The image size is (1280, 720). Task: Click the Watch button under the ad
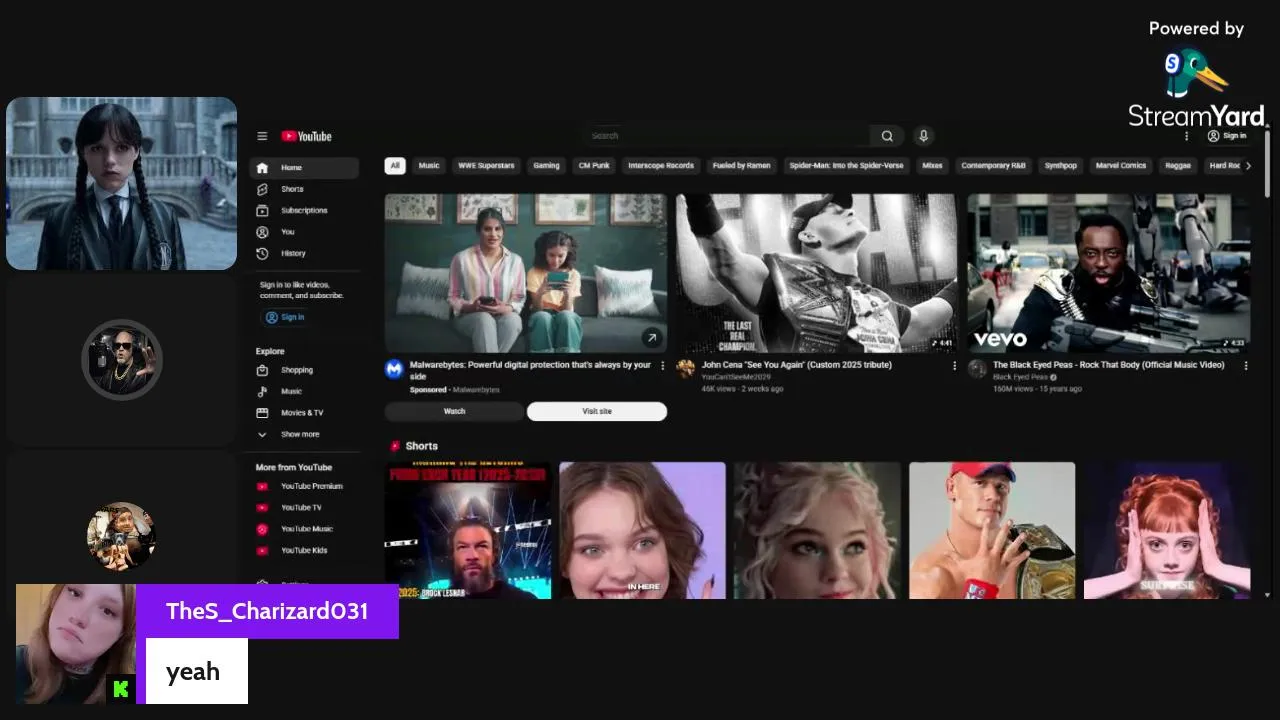(x=454, y=411)
